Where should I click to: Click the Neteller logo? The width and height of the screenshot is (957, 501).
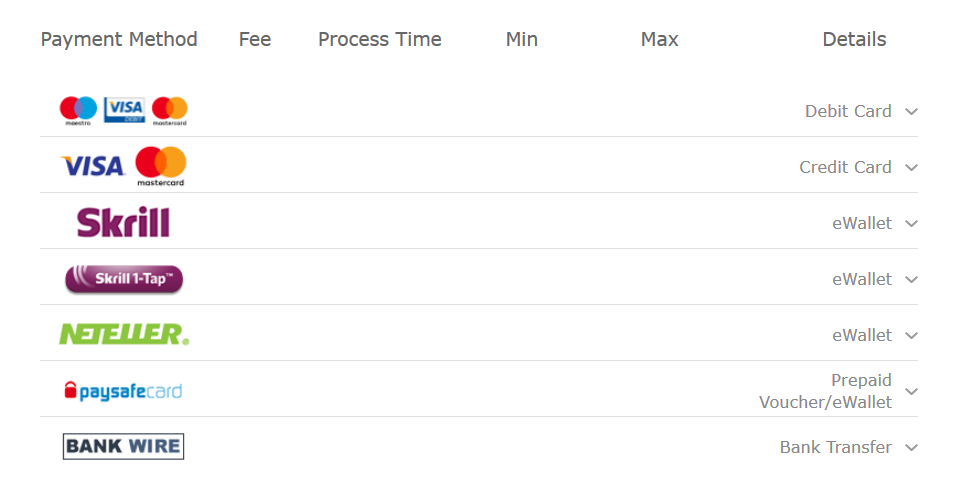pyautogui.click(x=124, y=334)
